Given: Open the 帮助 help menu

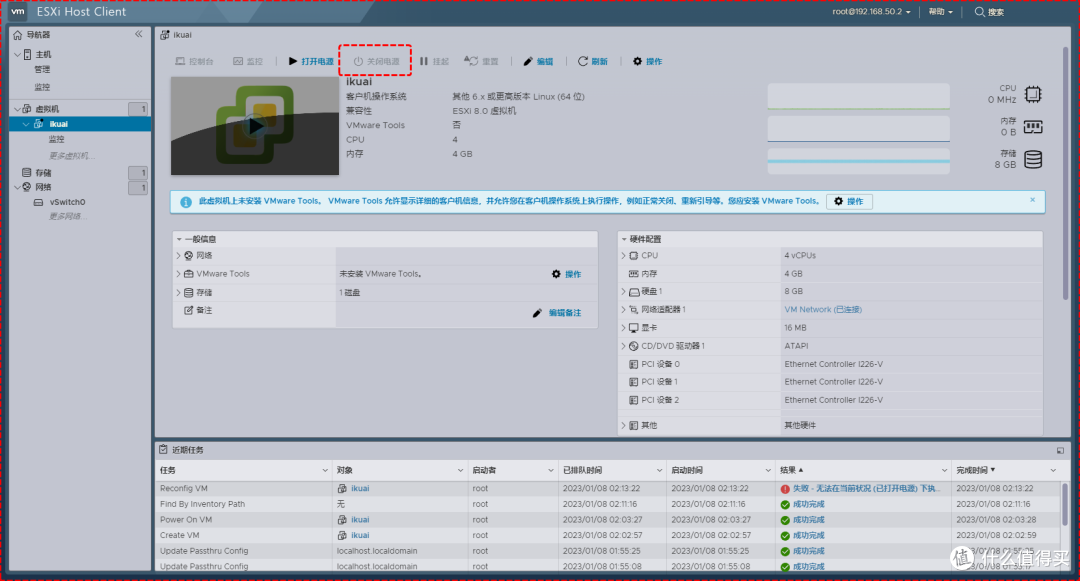Looking at the screenshot, I should tap(938, 11).
